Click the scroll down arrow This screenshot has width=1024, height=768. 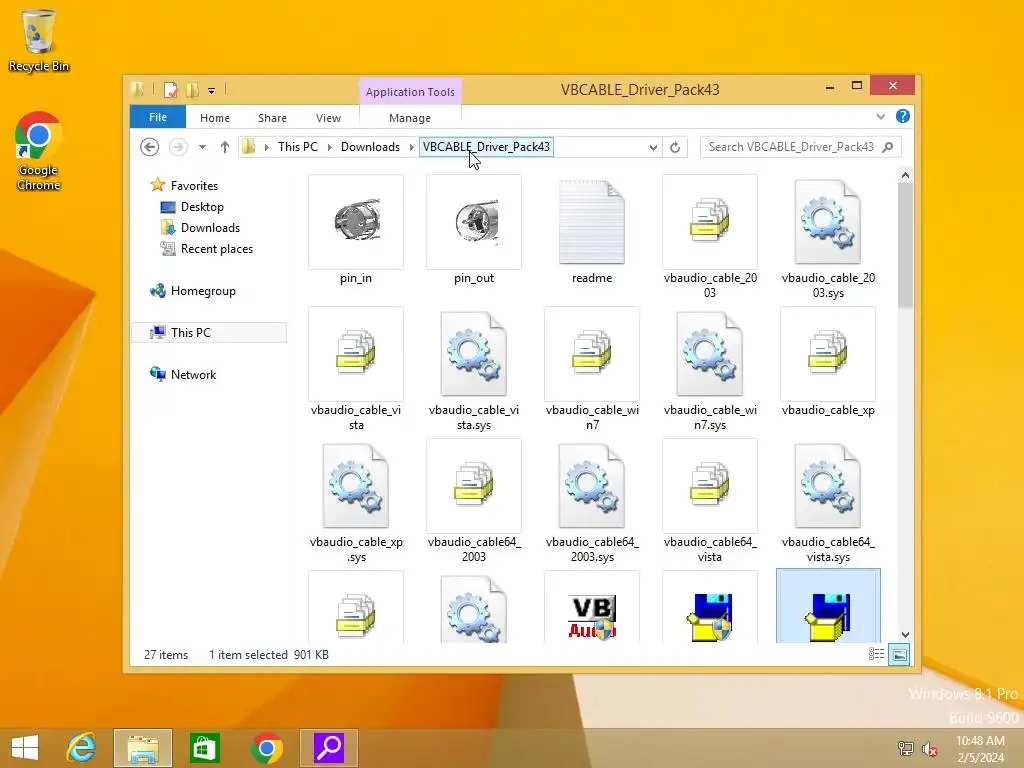tap(905, 634)
